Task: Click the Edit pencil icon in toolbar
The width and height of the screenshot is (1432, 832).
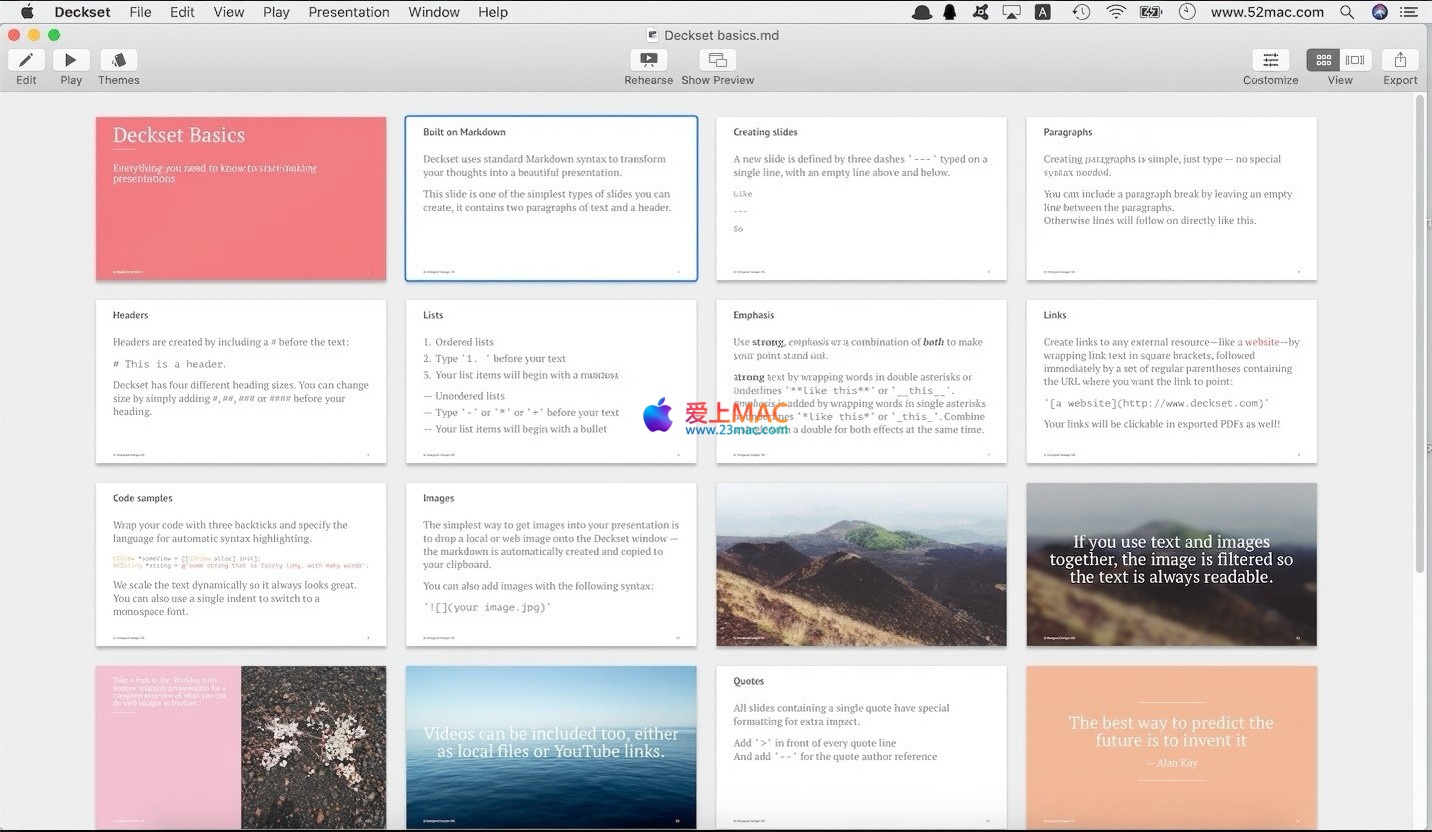Action: pyautogui.click(x=26, y=61)
